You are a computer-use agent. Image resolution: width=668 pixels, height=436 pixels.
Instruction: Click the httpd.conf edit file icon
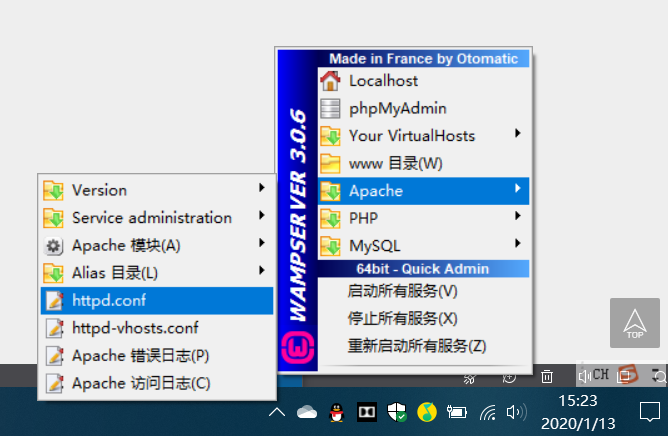click(x=55, y=301)
